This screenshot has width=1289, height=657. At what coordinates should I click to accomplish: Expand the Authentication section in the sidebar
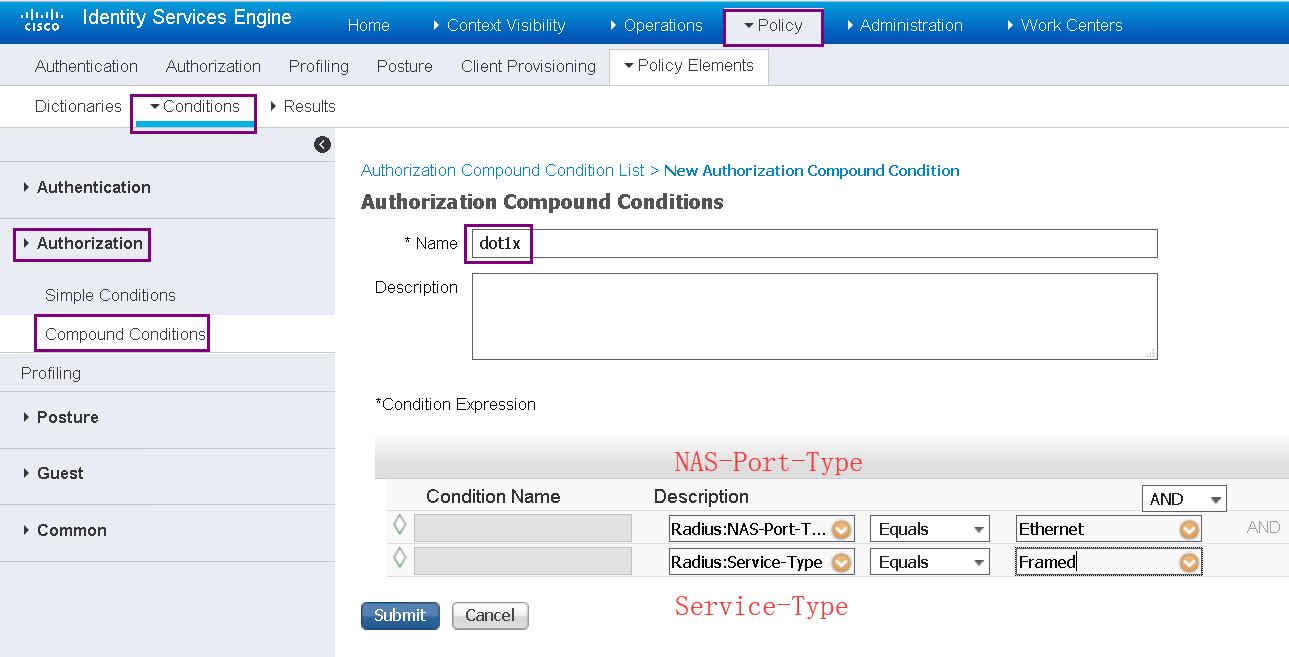[93, 187]
